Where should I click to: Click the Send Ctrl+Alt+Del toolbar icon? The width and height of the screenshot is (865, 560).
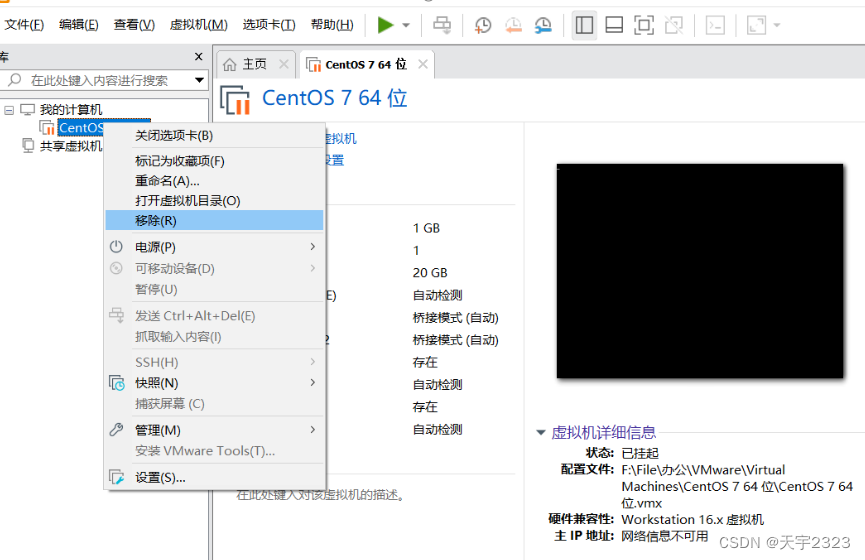tap(442, 25)
